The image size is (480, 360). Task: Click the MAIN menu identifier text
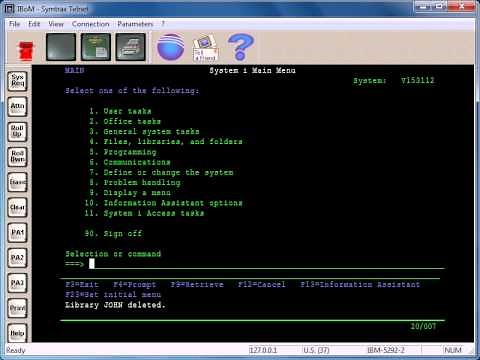(x=74, y=70)
